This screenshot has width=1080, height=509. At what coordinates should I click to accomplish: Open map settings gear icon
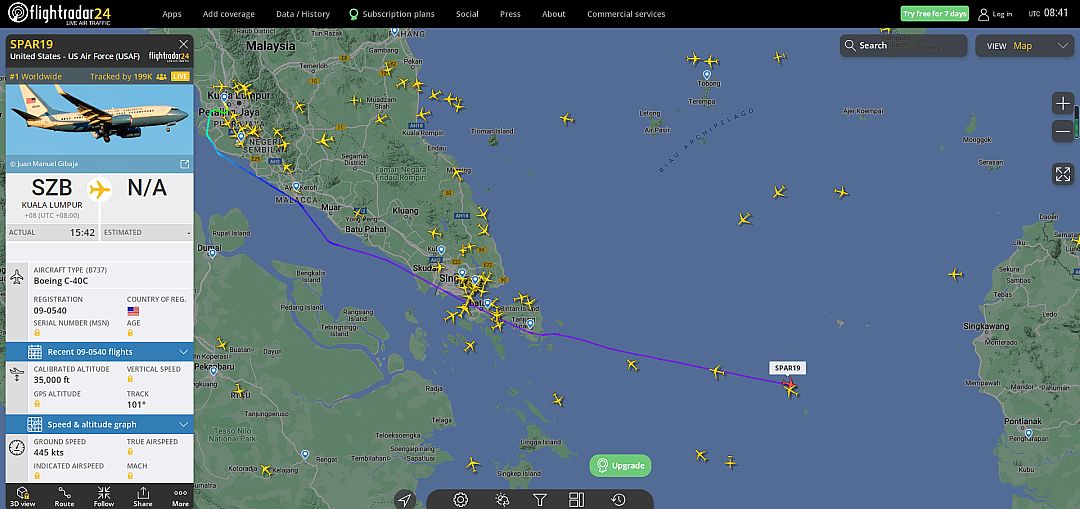(461, 500)
